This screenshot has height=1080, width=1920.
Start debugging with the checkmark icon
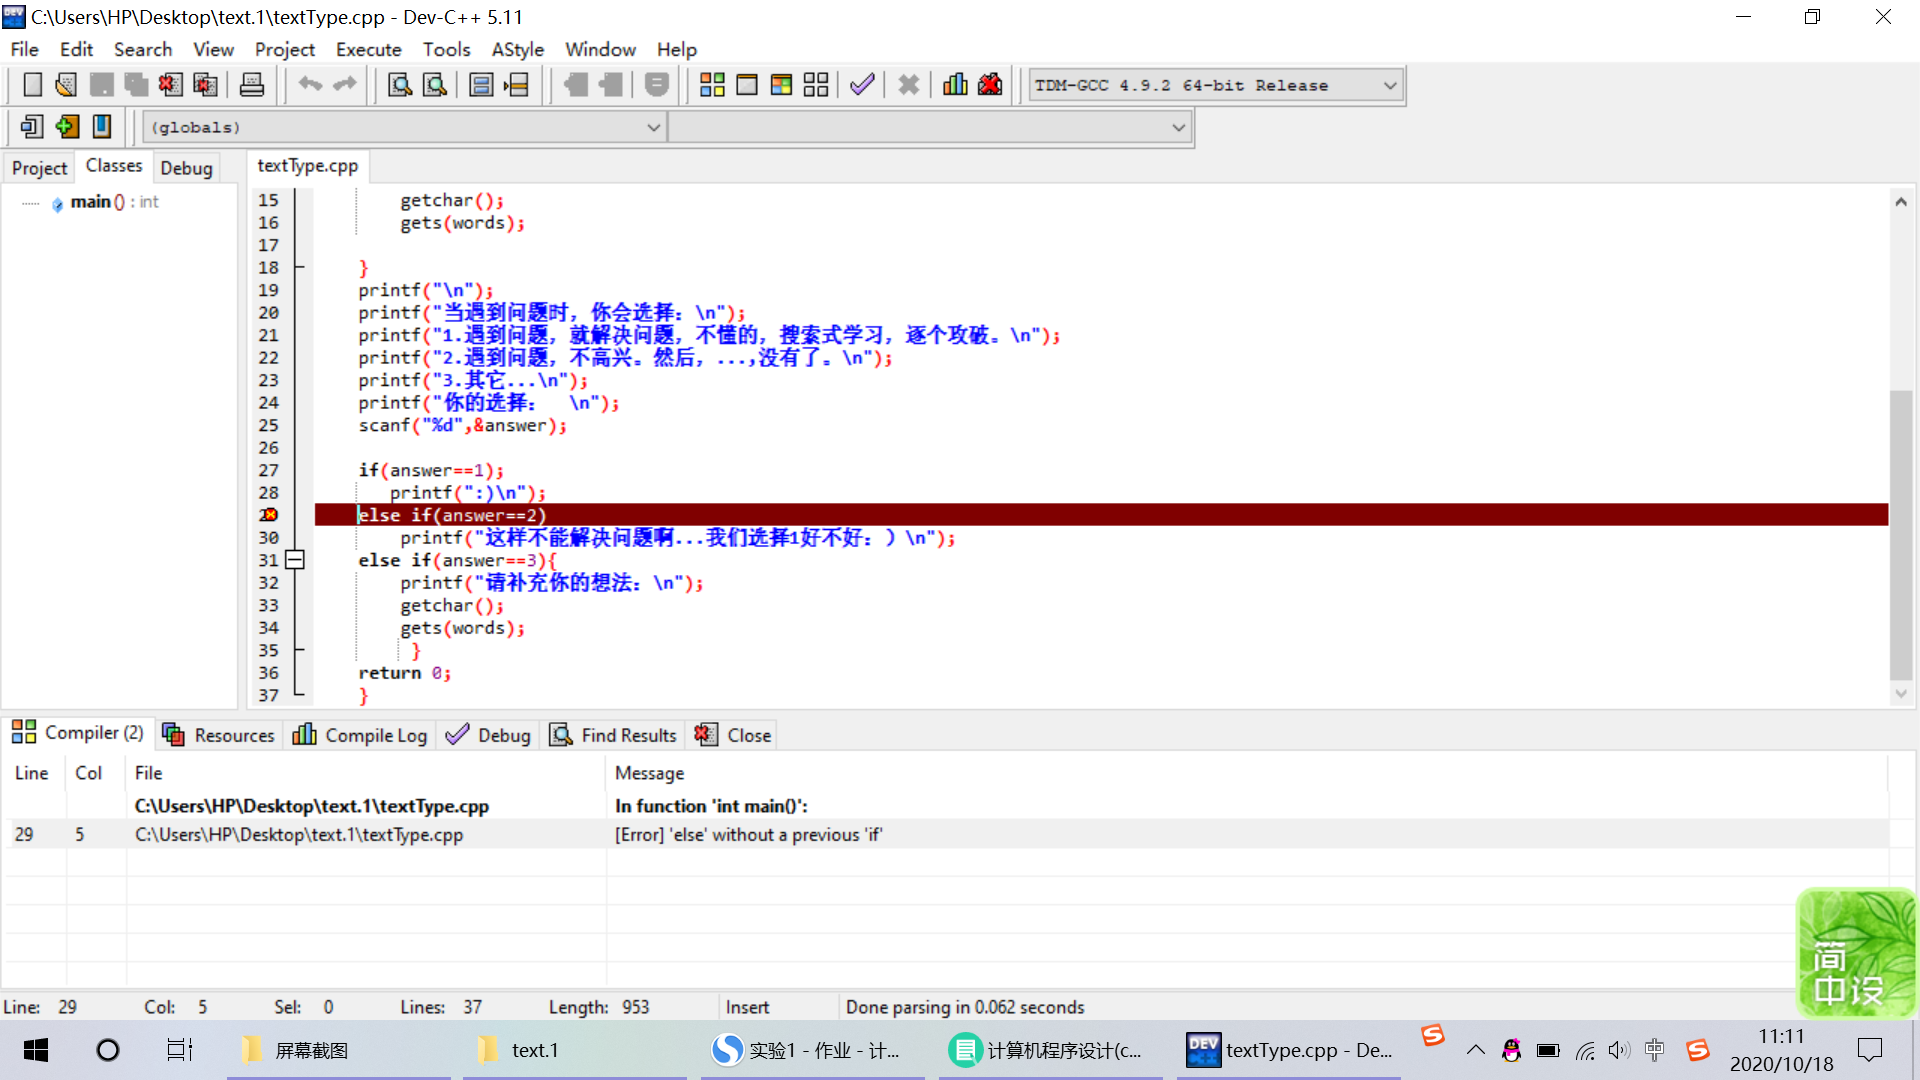coord(862,85)
